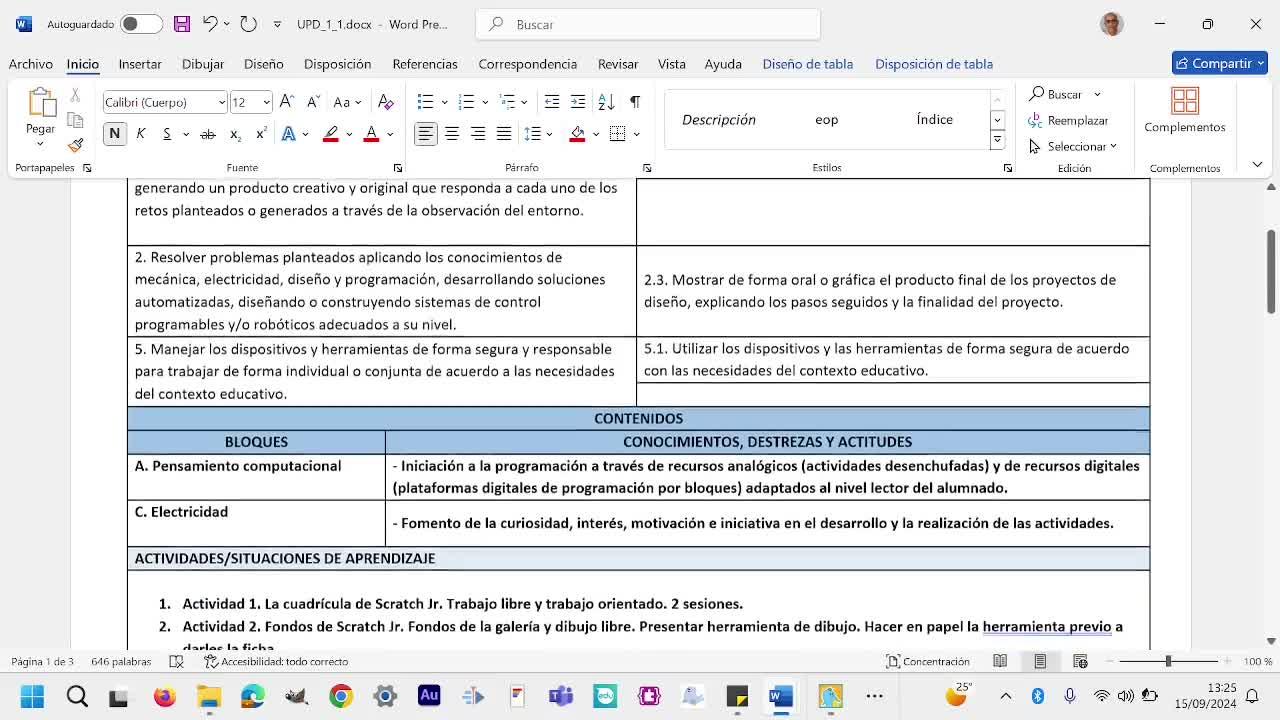This screenshot has height=720, width=1280.
Task: Open the Insertar ribbon tab
Action: 140,64
